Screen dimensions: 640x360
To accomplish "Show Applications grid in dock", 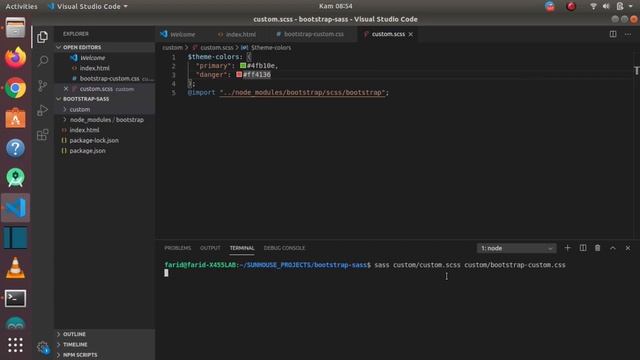I will click(x=16, y=345).
